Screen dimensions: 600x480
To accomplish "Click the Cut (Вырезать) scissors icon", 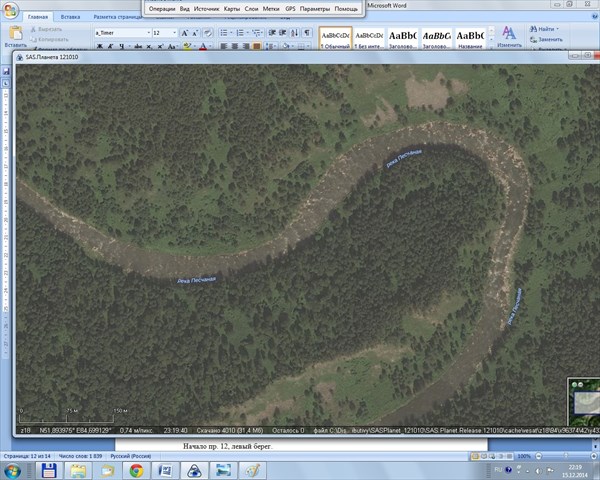I will [x=31, y=29].
